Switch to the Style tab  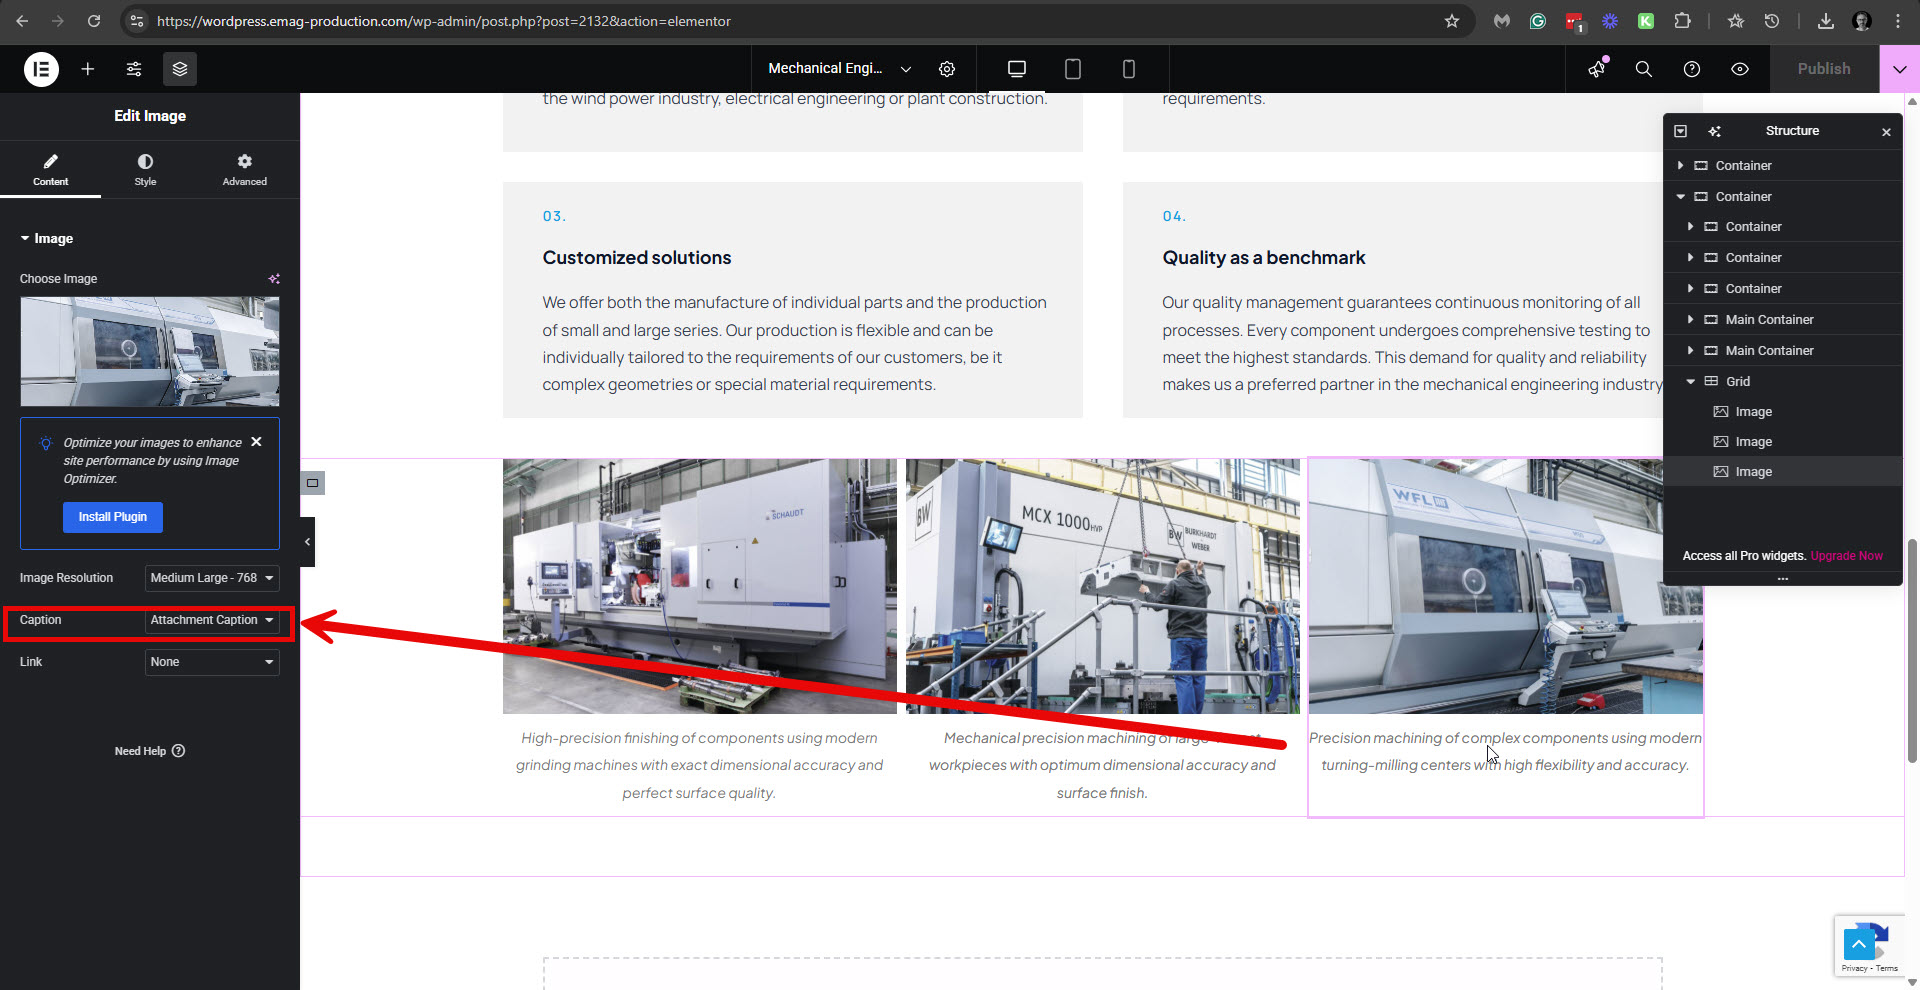coord(145,169)
